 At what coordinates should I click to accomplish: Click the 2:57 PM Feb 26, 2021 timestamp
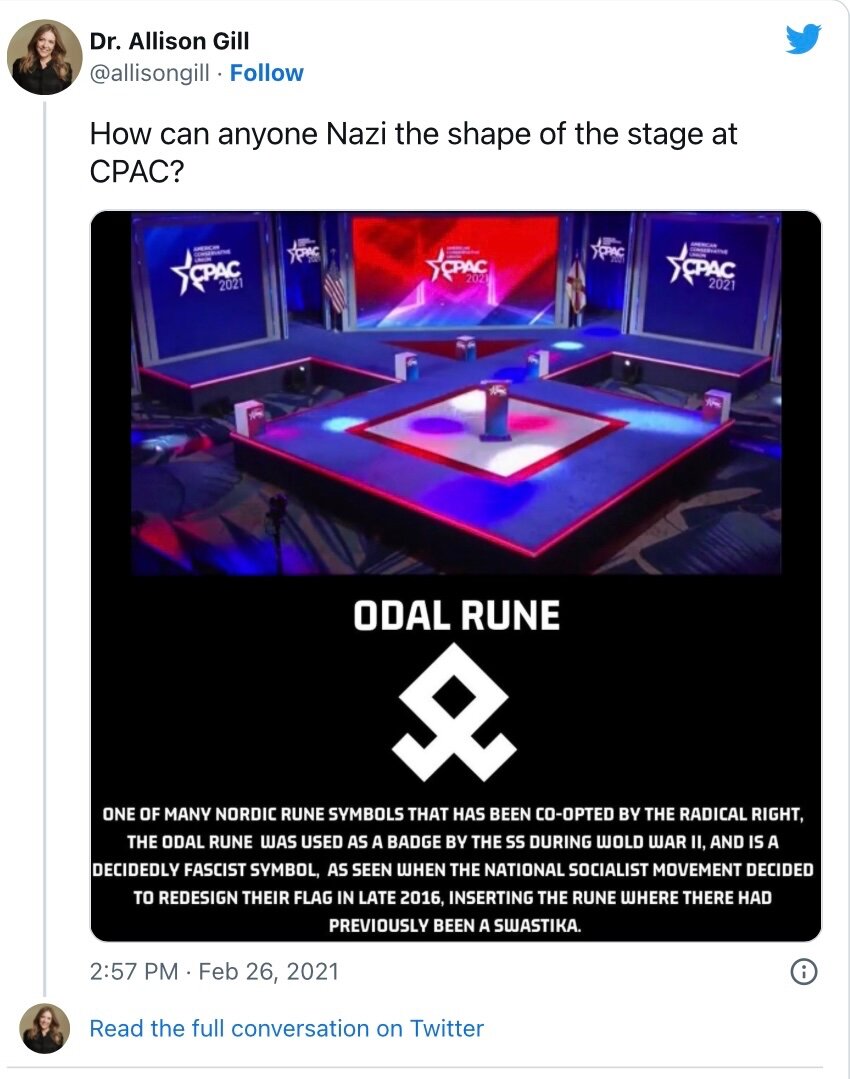(214, 971)
